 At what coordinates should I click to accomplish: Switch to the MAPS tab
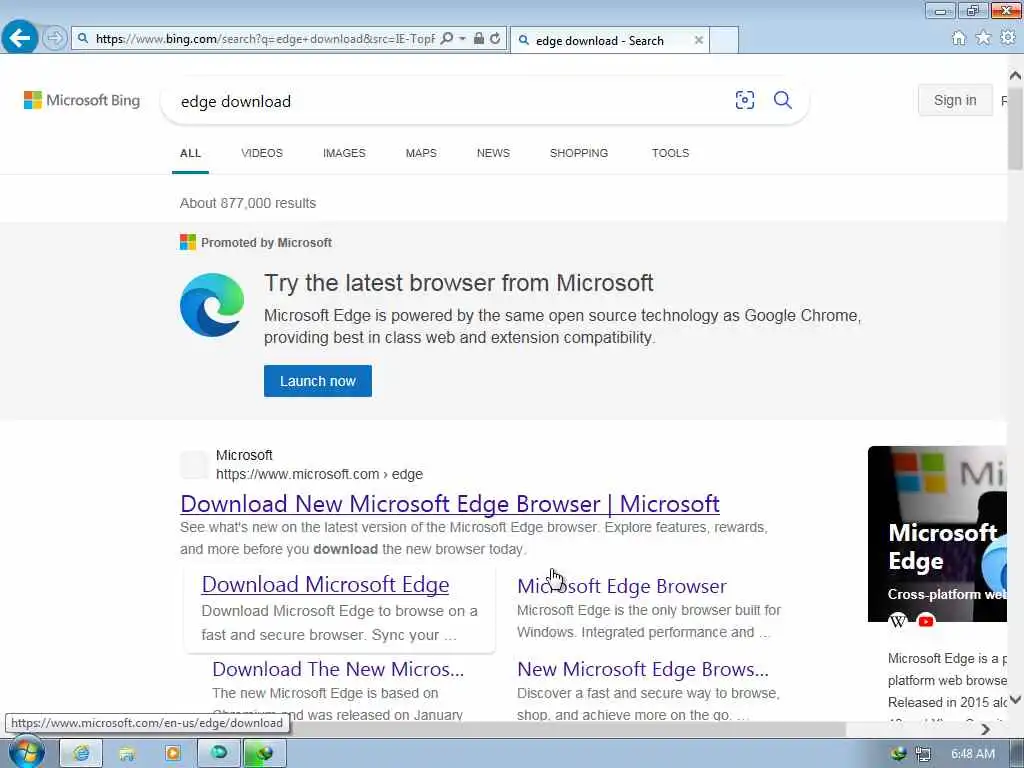(x=421, y=153)
